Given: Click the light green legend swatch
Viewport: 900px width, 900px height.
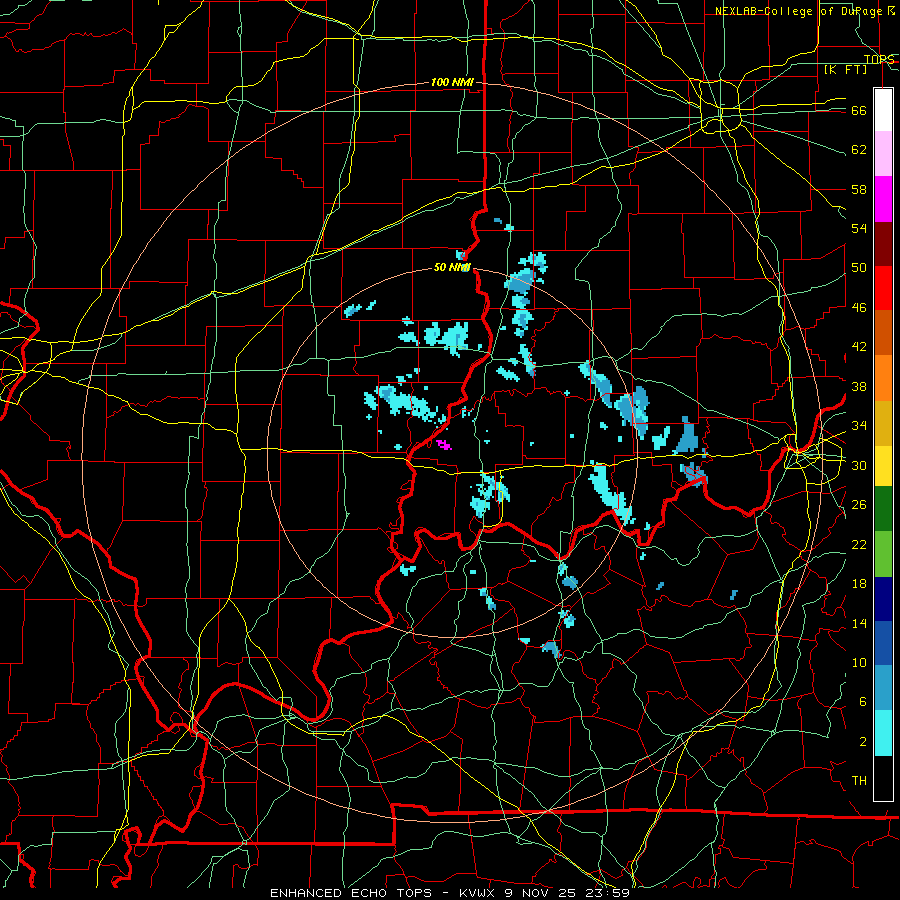Looking at the screenshot, I should click(883, 554).
